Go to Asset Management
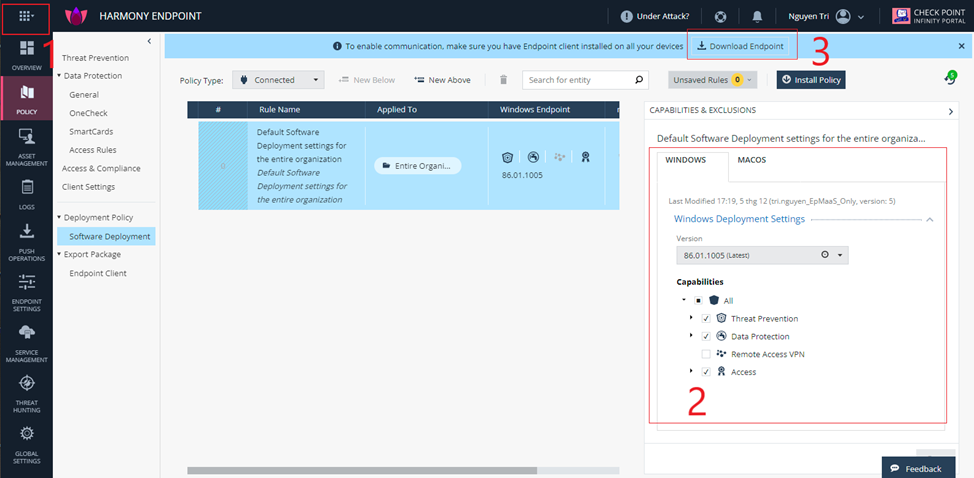The height and width of the screenshot is (478, 974). (27, 148)
